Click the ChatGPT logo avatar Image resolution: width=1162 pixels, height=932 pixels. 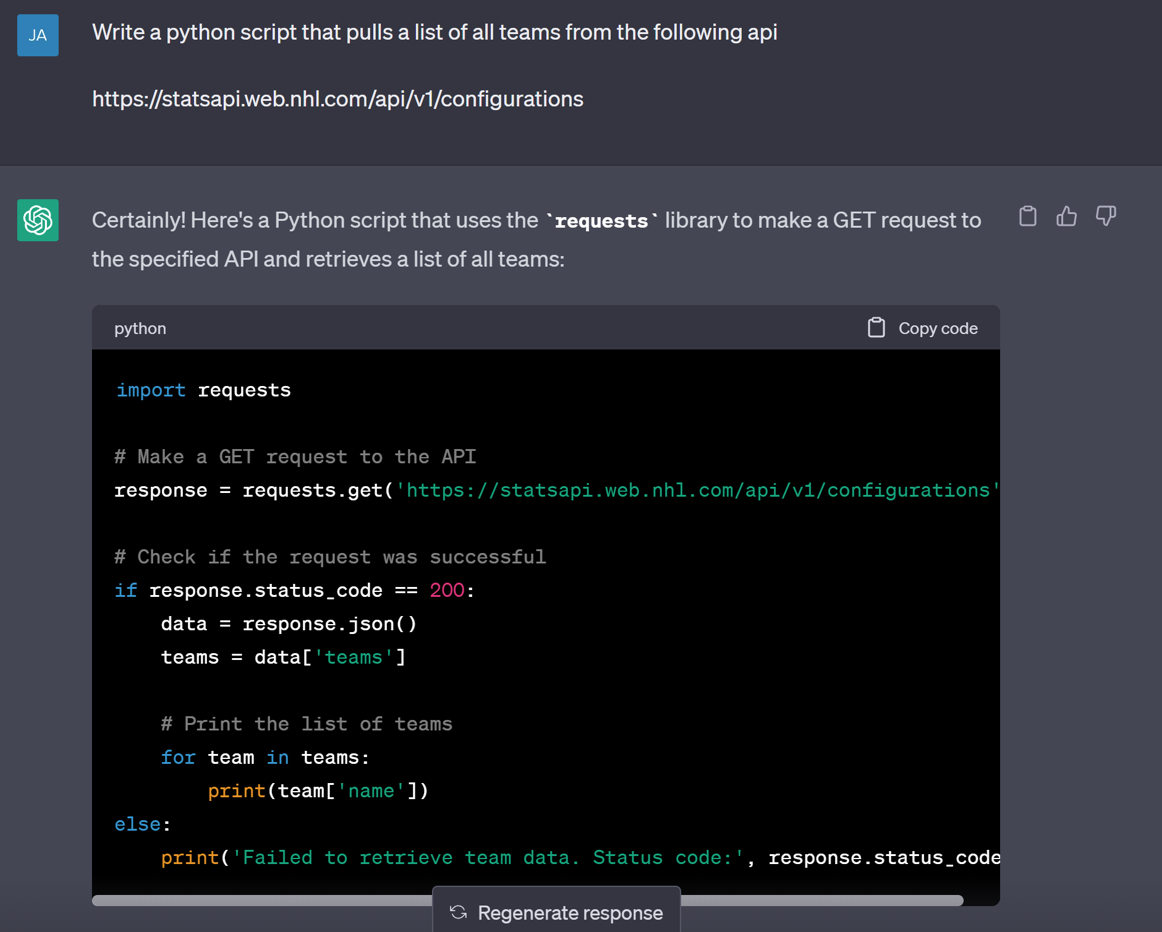click(38, 220)
